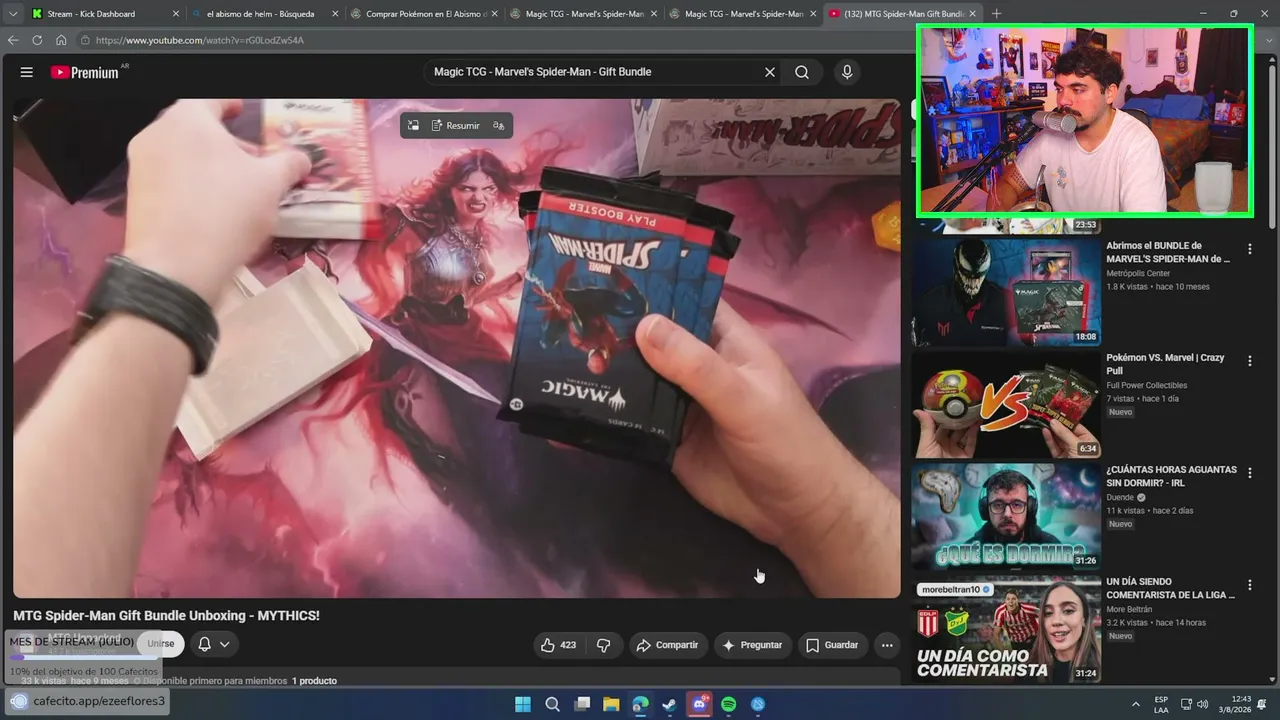Screen dimensions: 1280x720
Task: Open a new browser tab
Action: 996,14
